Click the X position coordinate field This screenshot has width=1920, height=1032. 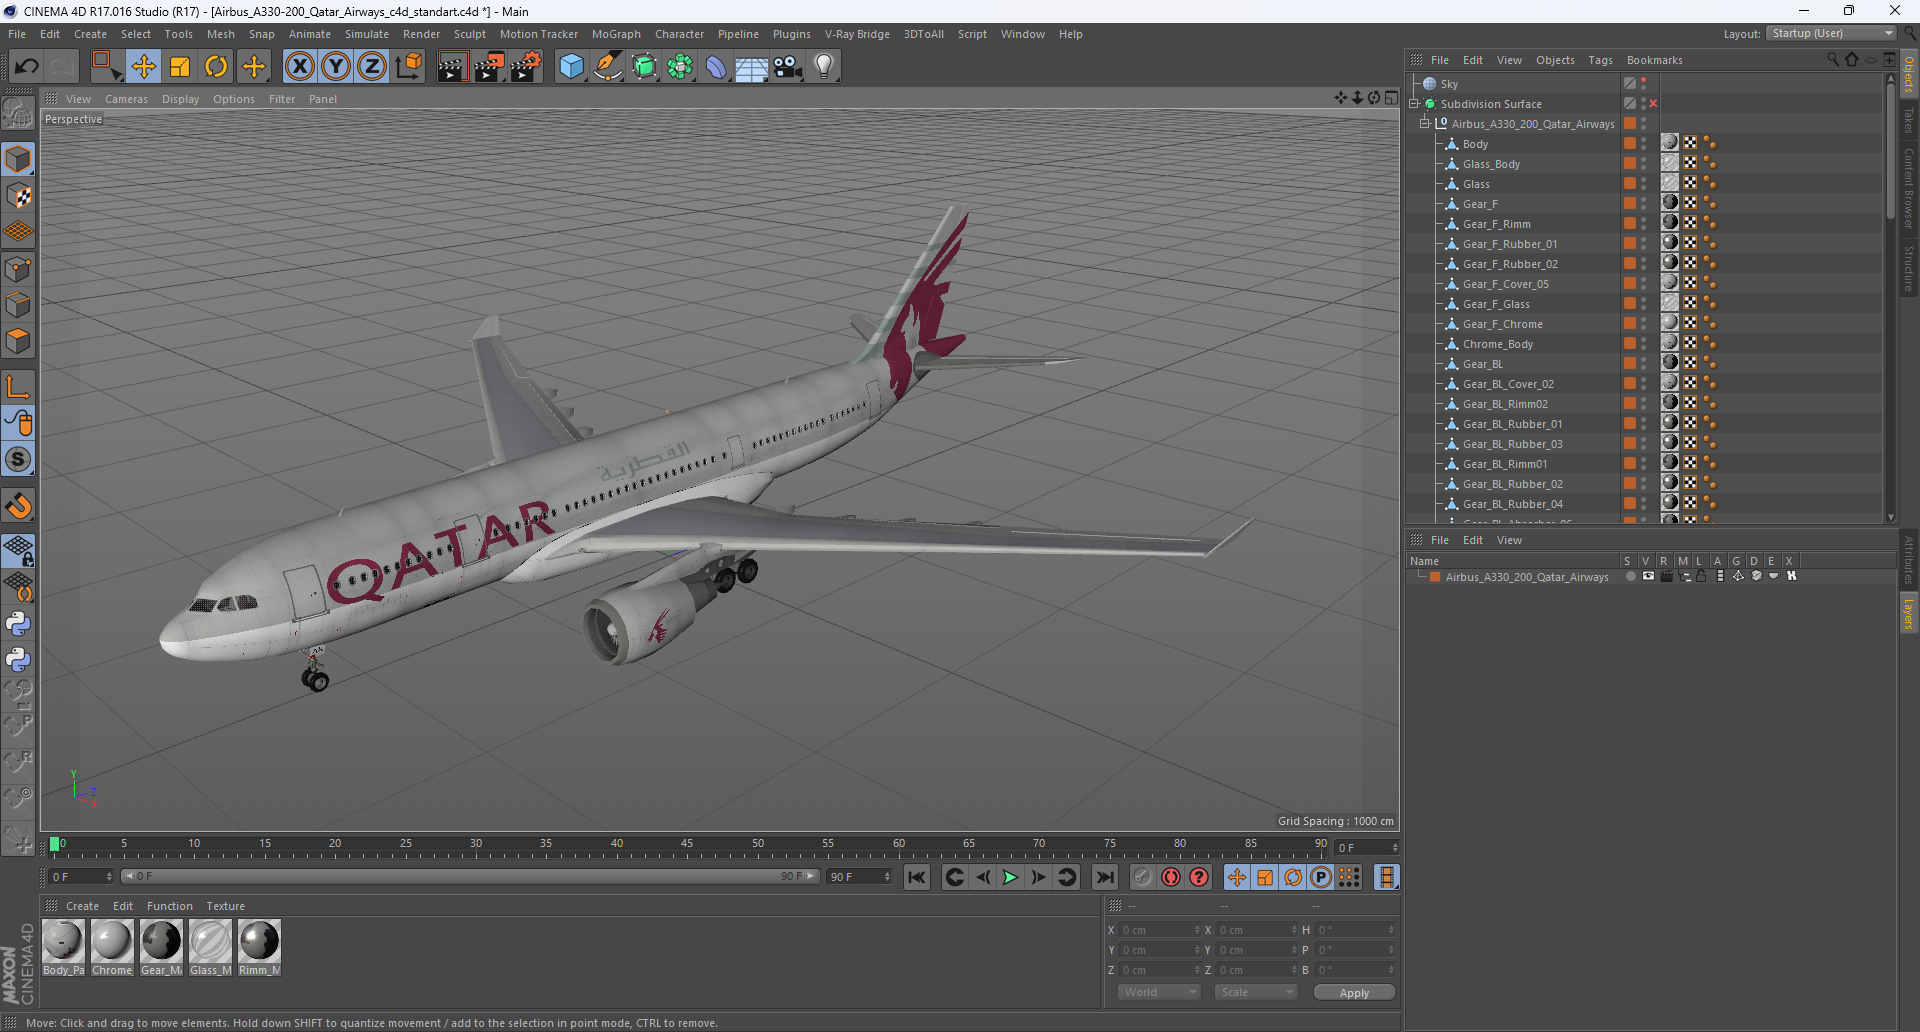click(x=1158, y=930)
